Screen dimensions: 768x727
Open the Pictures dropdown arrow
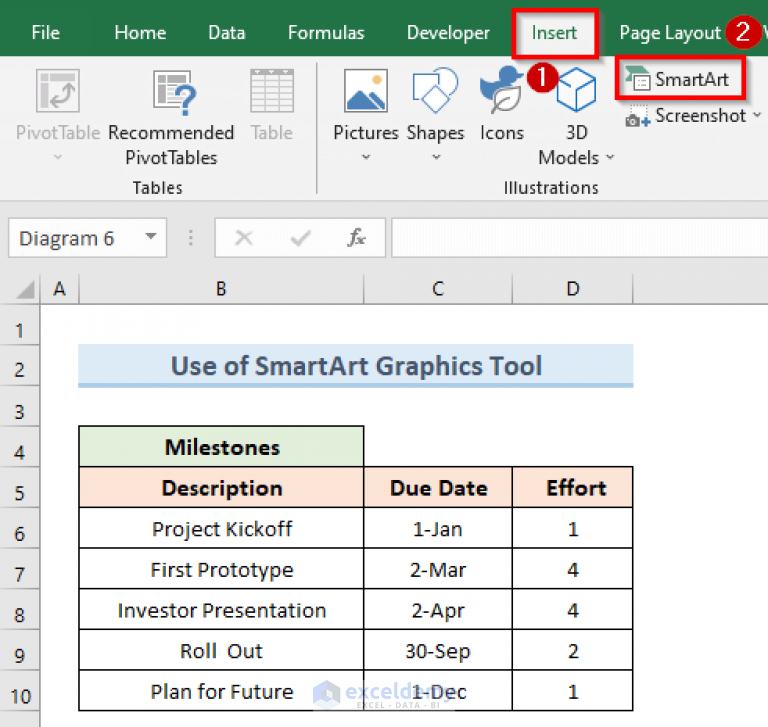tap(365, 157)
